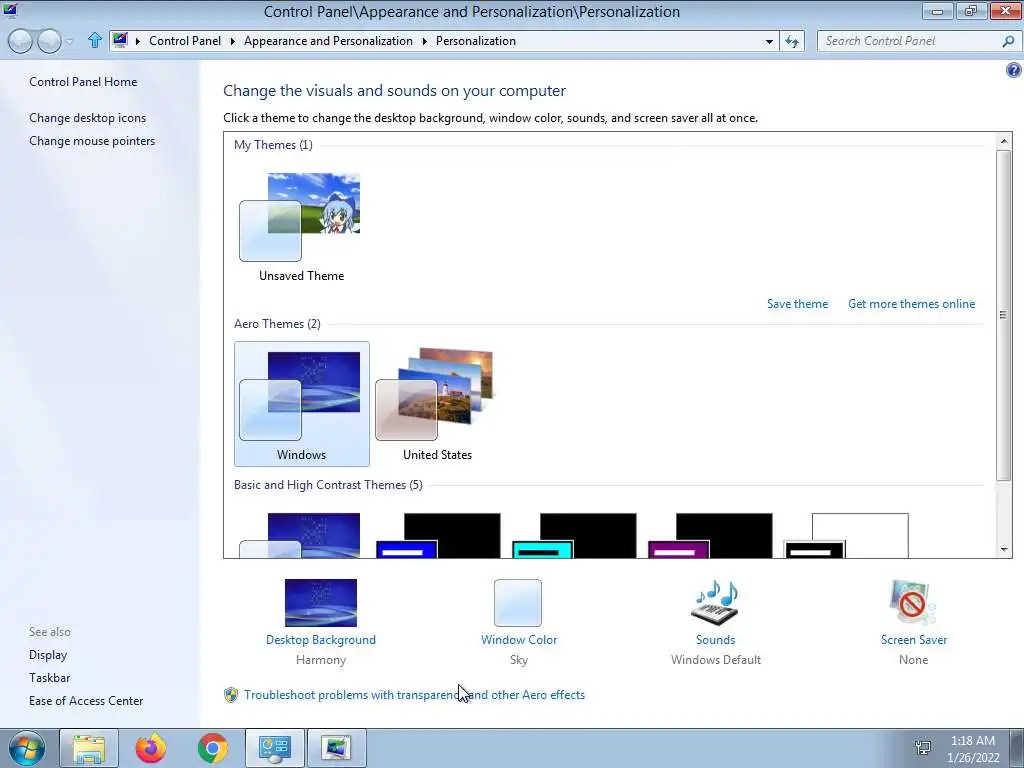Viewport: 1024px width, 768px height.
Task: Switch to the Personalization taskbar button
Action: 336,748
